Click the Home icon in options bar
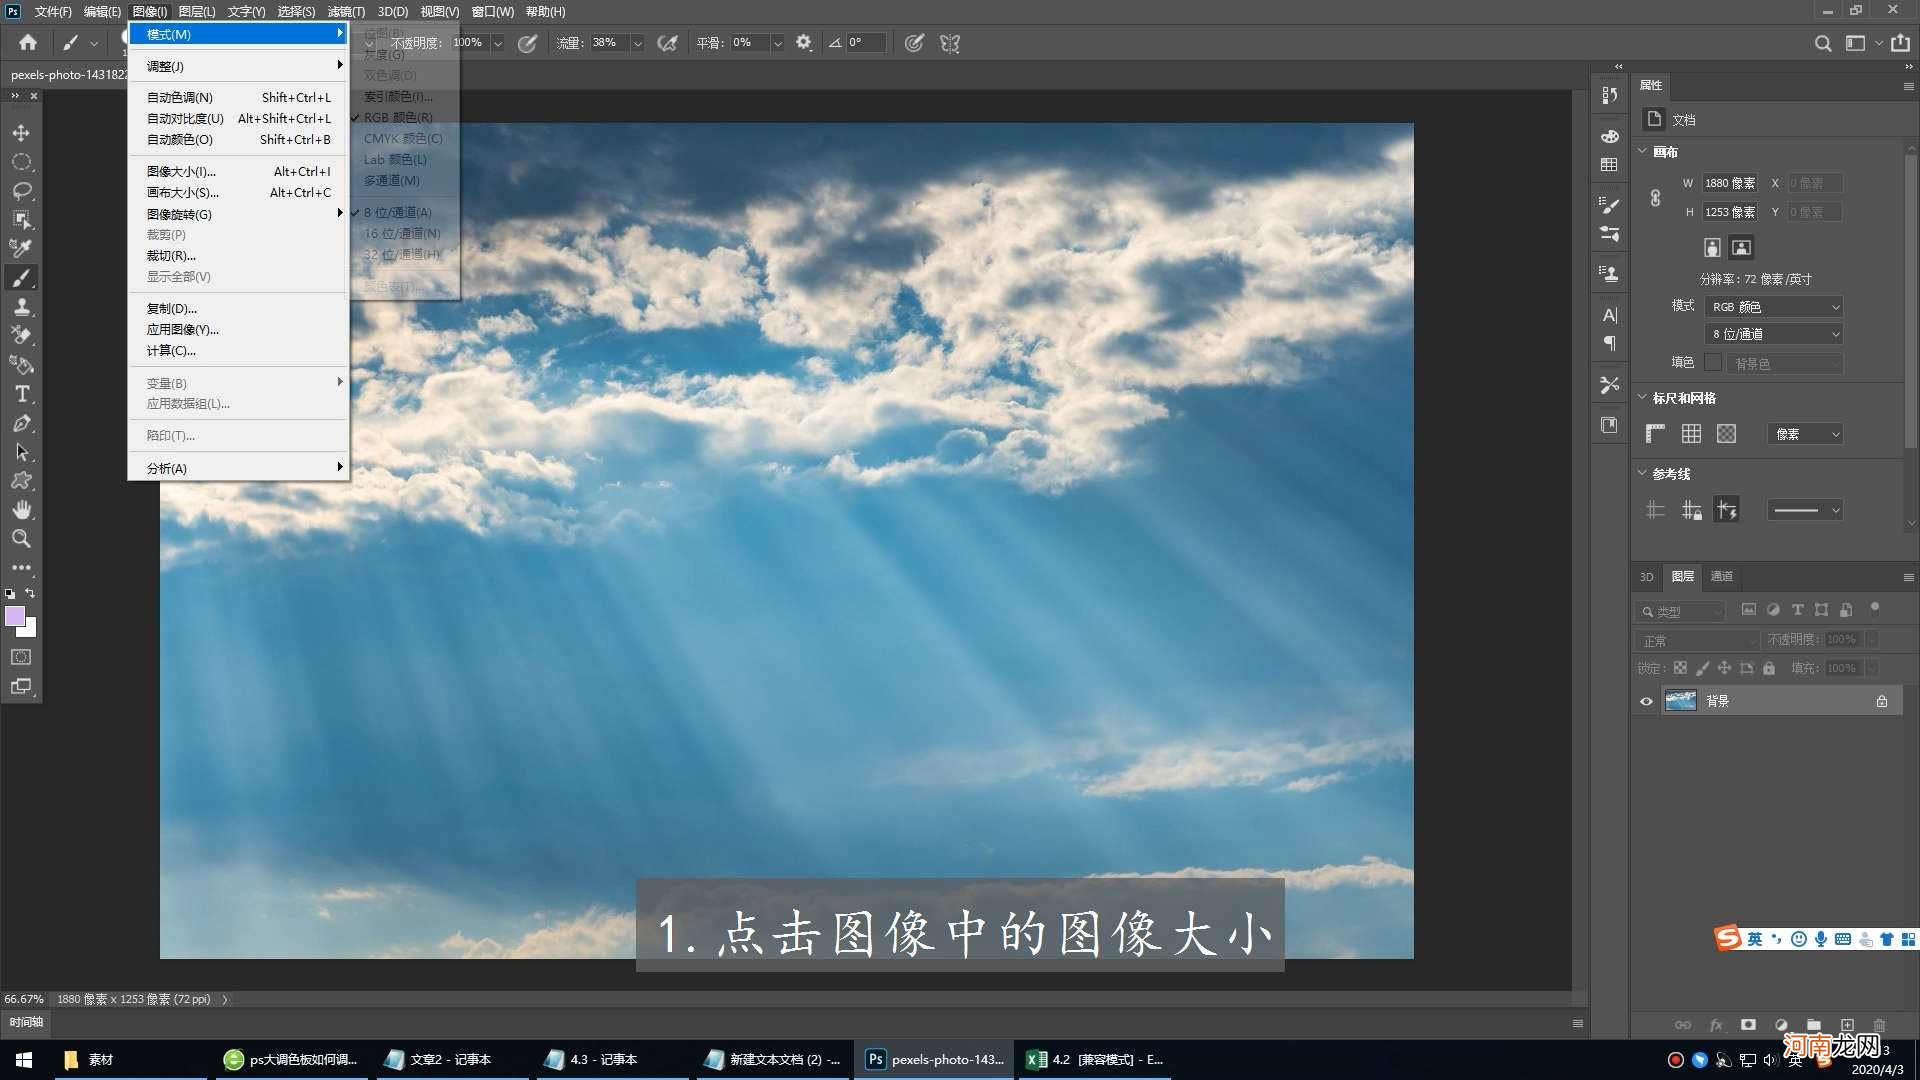The image size is (1920, 1080). [28, 42]
